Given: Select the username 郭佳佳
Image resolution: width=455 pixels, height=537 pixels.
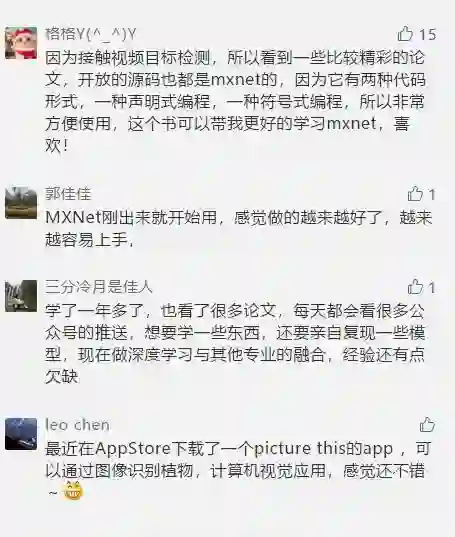Looking at the screenshot, I should [68, 194].
